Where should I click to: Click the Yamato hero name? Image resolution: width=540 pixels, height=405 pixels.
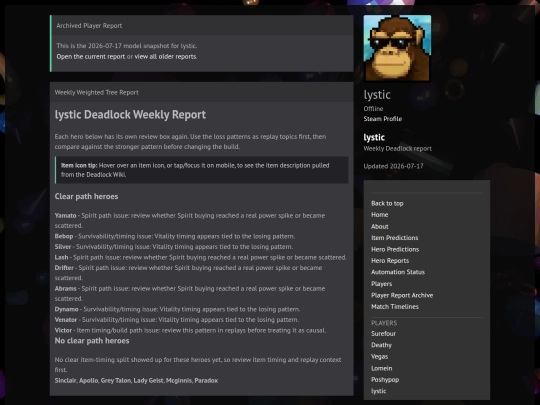pos(65,216)
